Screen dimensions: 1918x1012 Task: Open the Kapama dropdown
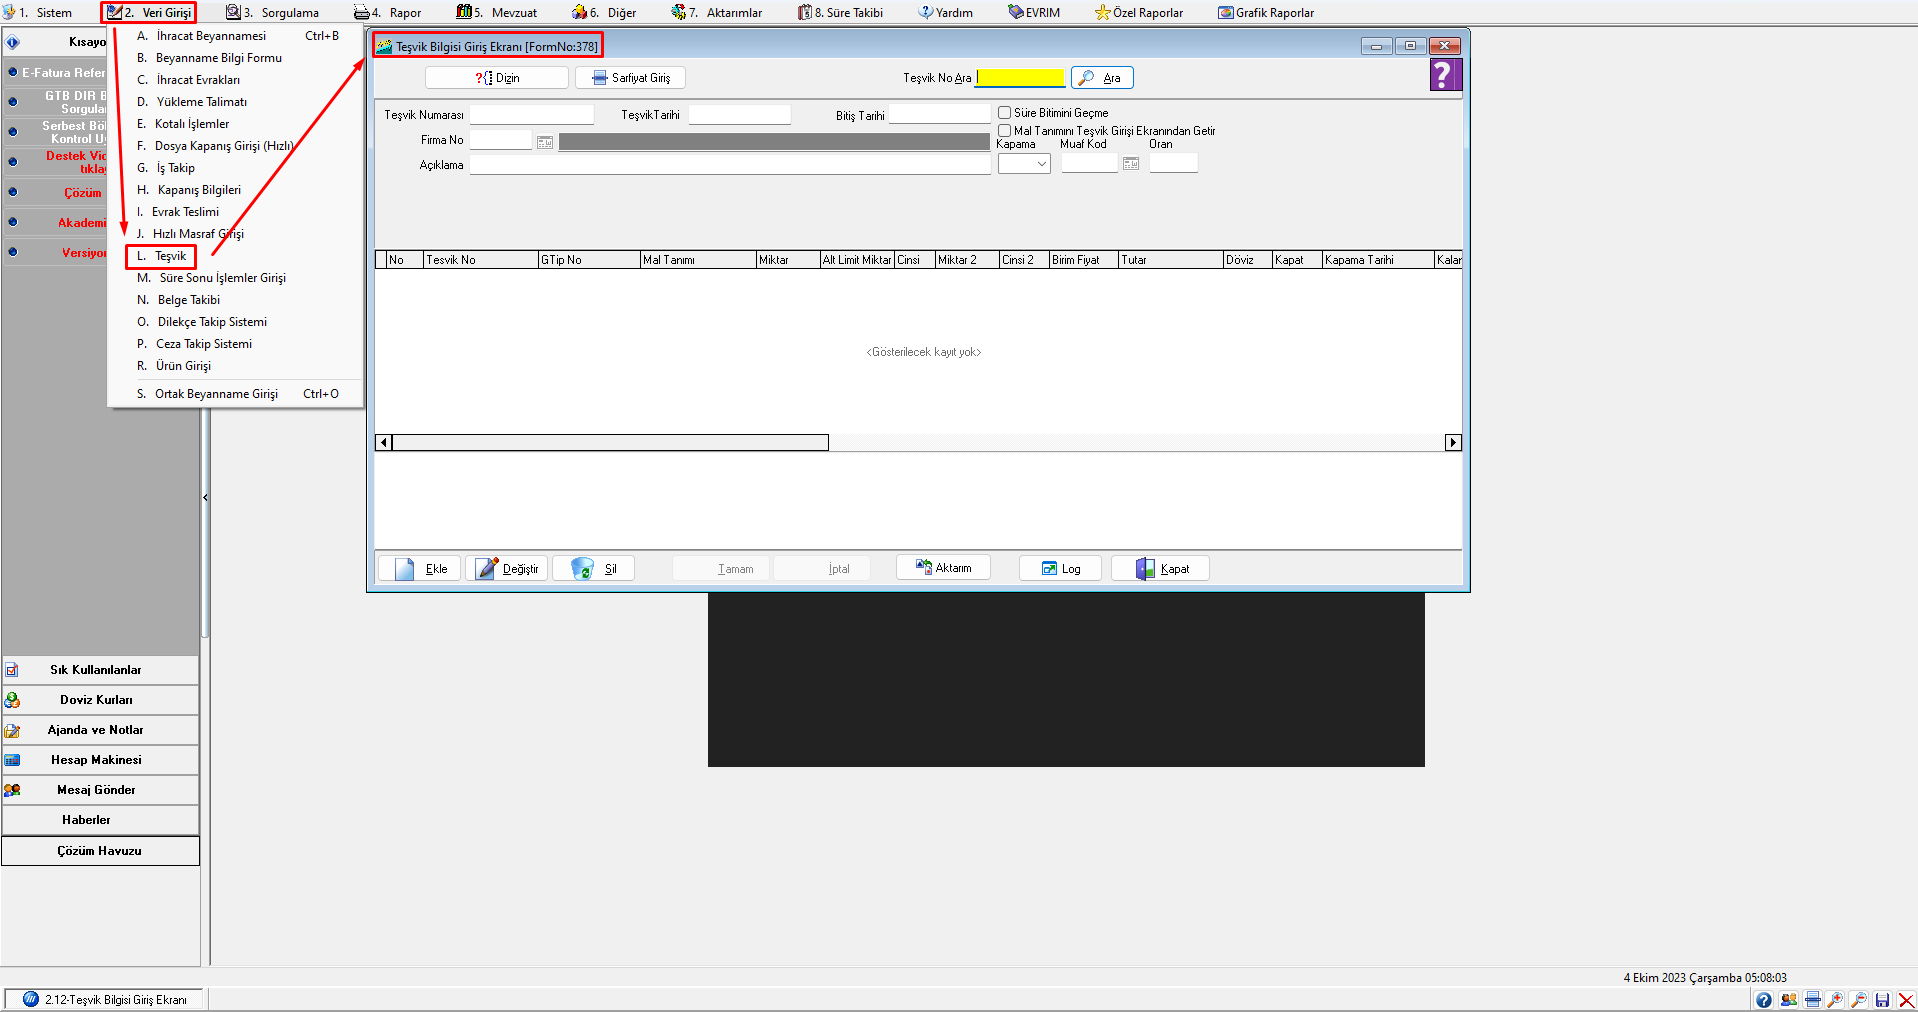pyautogui.click(x=1024, y=164)
